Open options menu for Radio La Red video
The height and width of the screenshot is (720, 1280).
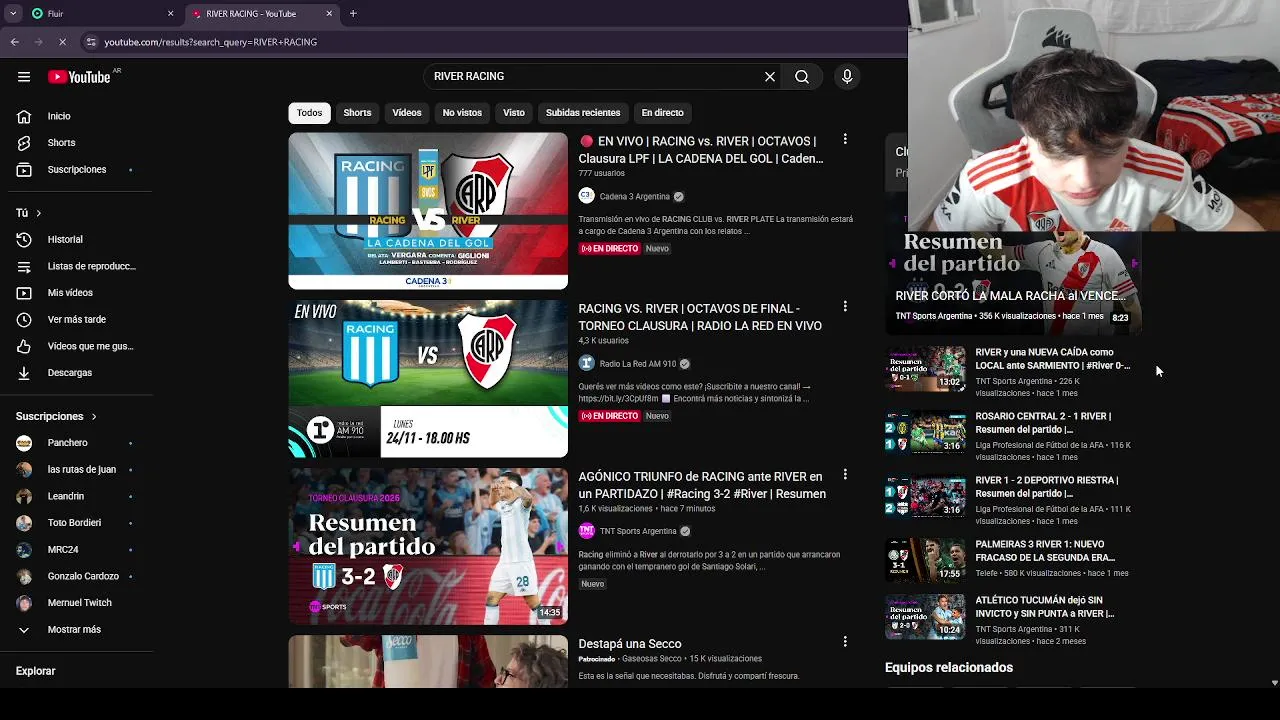(x=845, y=306)
